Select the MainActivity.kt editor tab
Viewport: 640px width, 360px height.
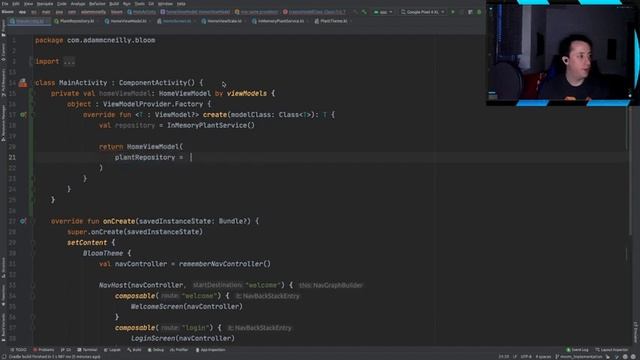[x=29, y=21]
